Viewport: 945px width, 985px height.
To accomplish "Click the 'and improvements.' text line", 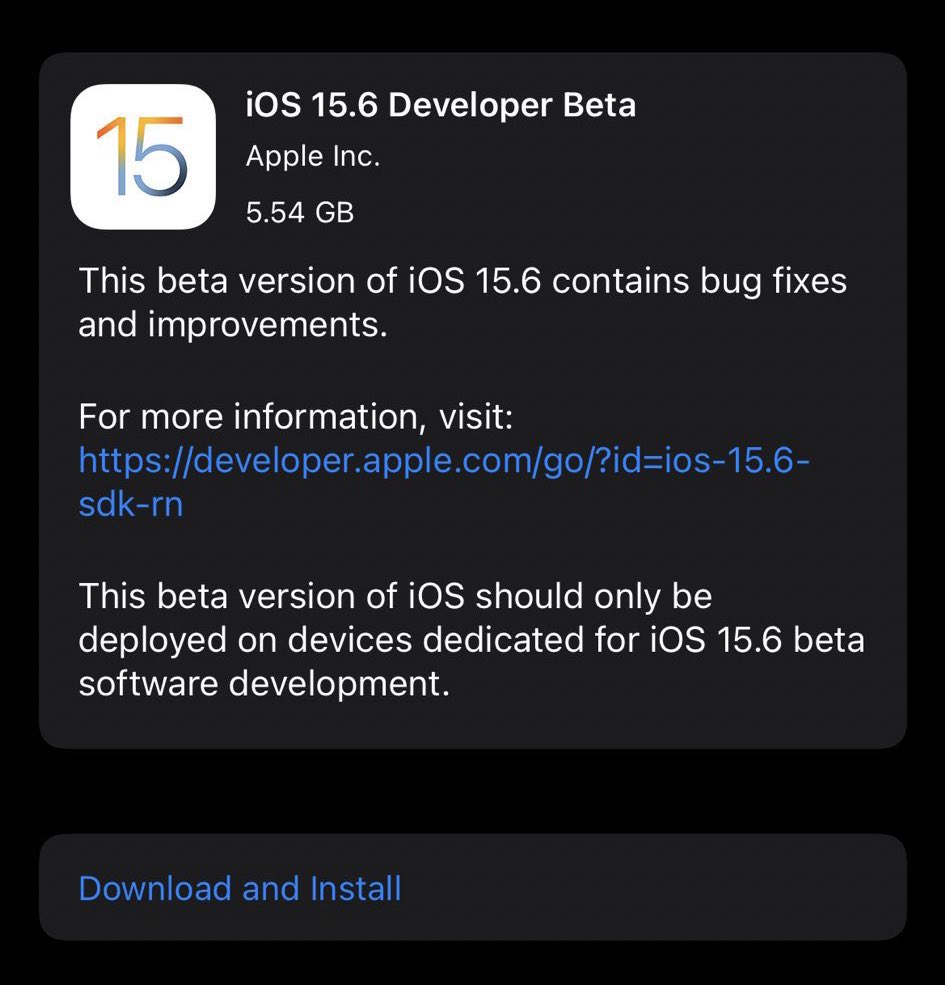I will [x=233, y=325].
